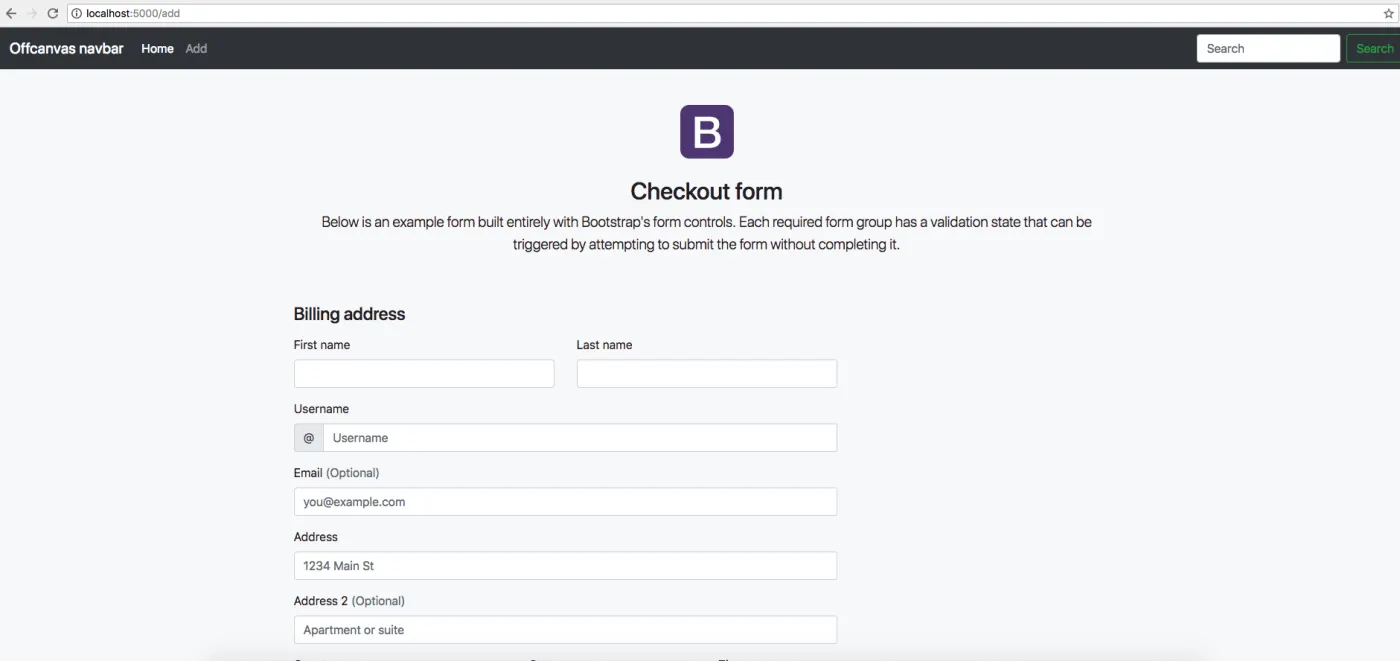Click the Apartment or suite field

tap(565, 630)
